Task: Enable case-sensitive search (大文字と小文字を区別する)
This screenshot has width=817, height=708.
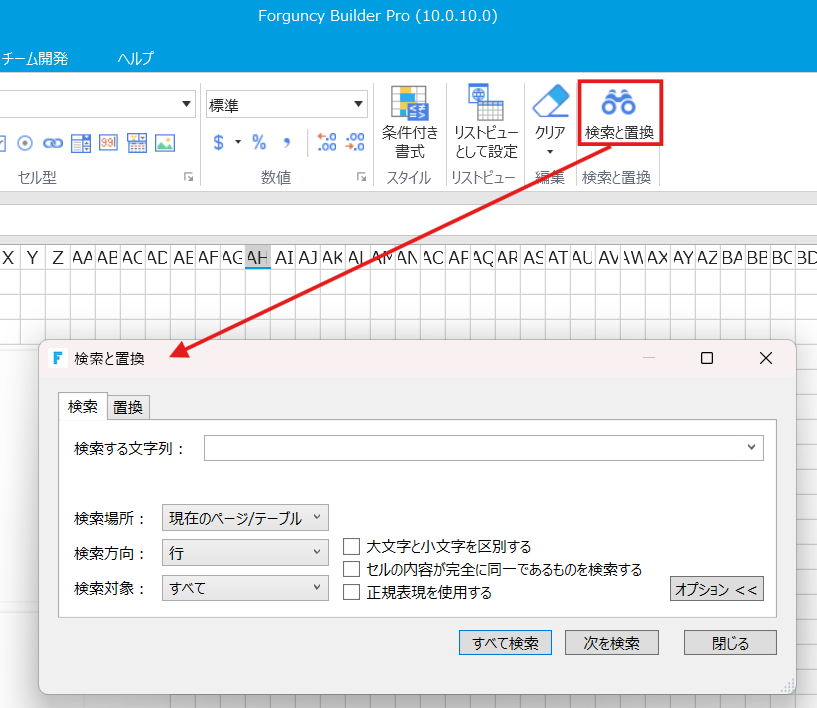Action: (352, 546)
